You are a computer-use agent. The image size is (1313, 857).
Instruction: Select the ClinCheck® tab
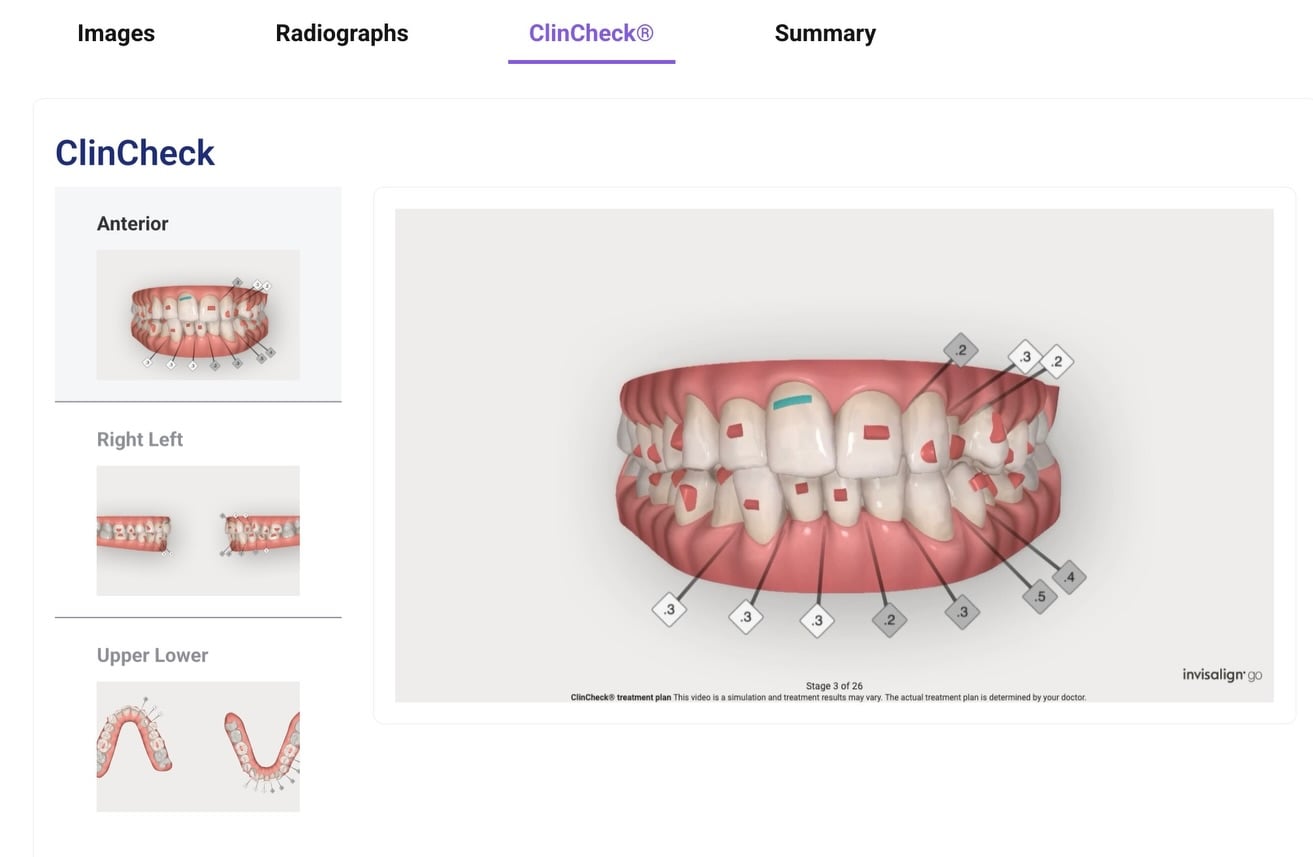coord(591,33)
